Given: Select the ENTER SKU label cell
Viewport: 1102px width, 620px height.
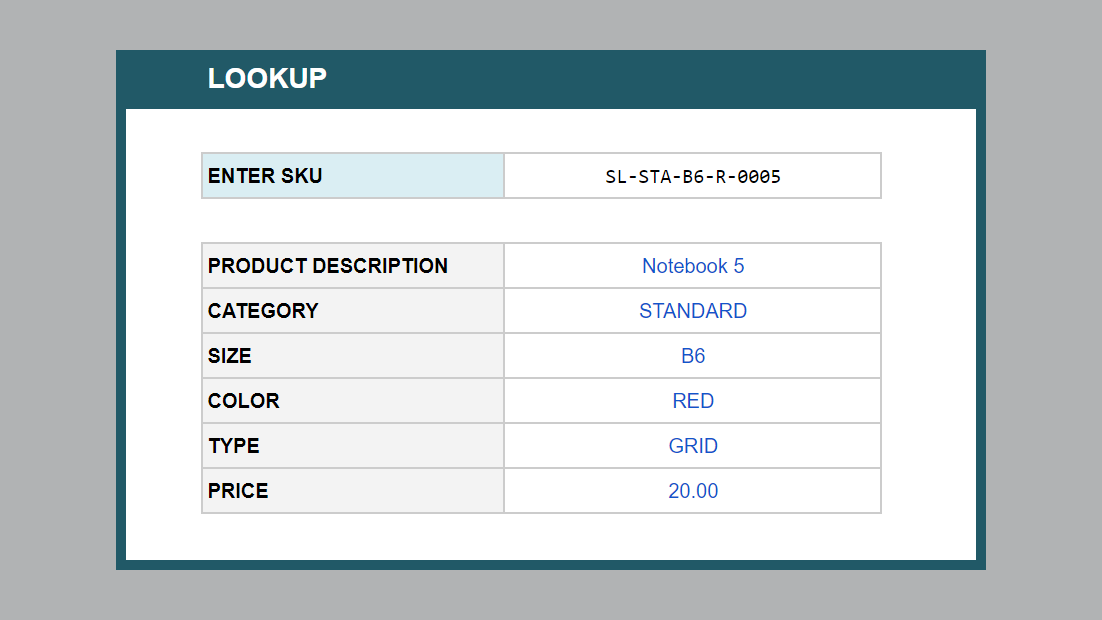Looking at the screenshot, I should (x=352, y=176).
